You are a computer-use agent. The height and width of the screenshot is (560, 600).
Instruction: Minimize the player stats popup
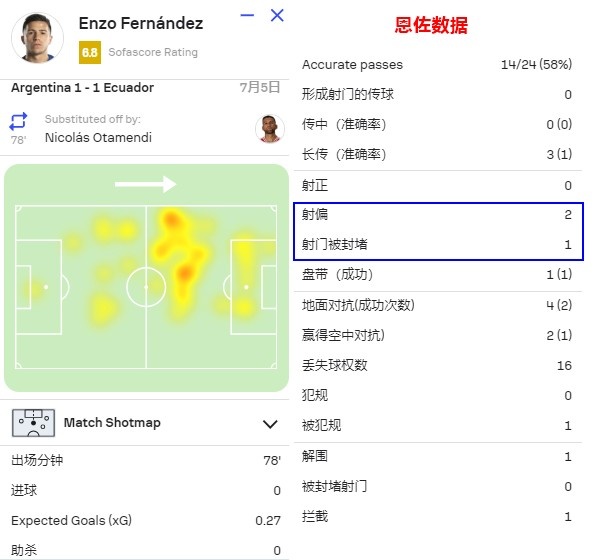point(247,15)
